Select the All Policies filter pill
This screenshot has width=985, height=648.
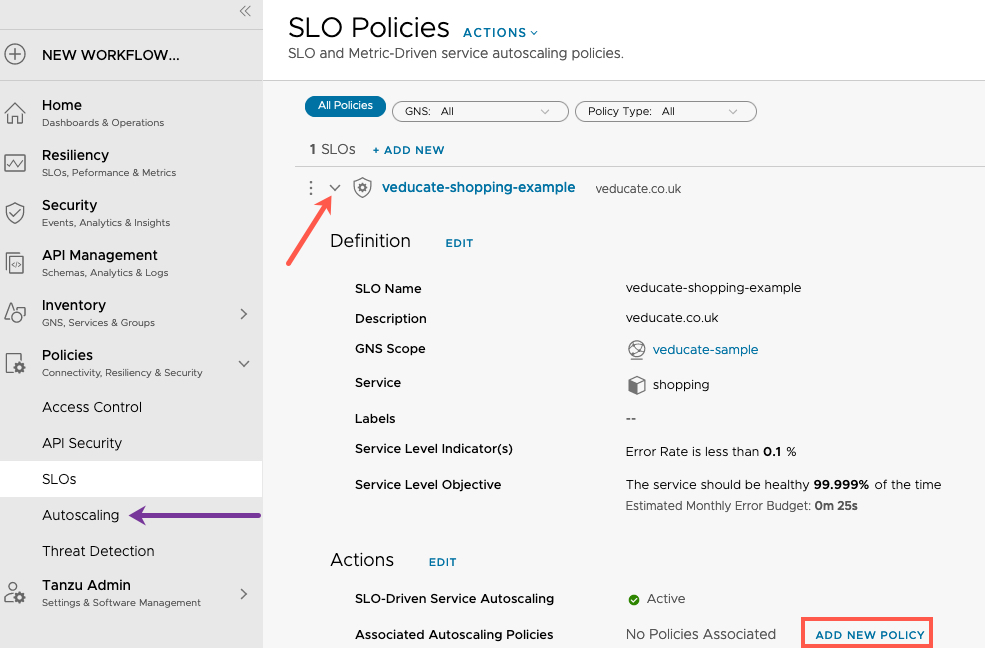[345, 105]
